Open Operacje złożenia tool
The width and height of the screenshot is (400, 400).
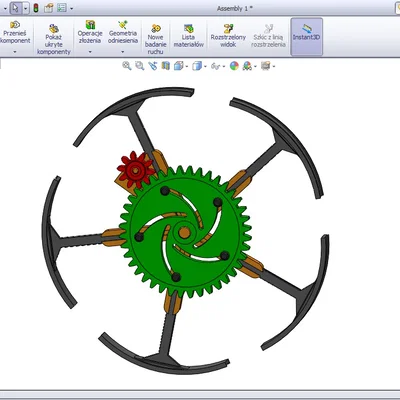tap(90, 33)
